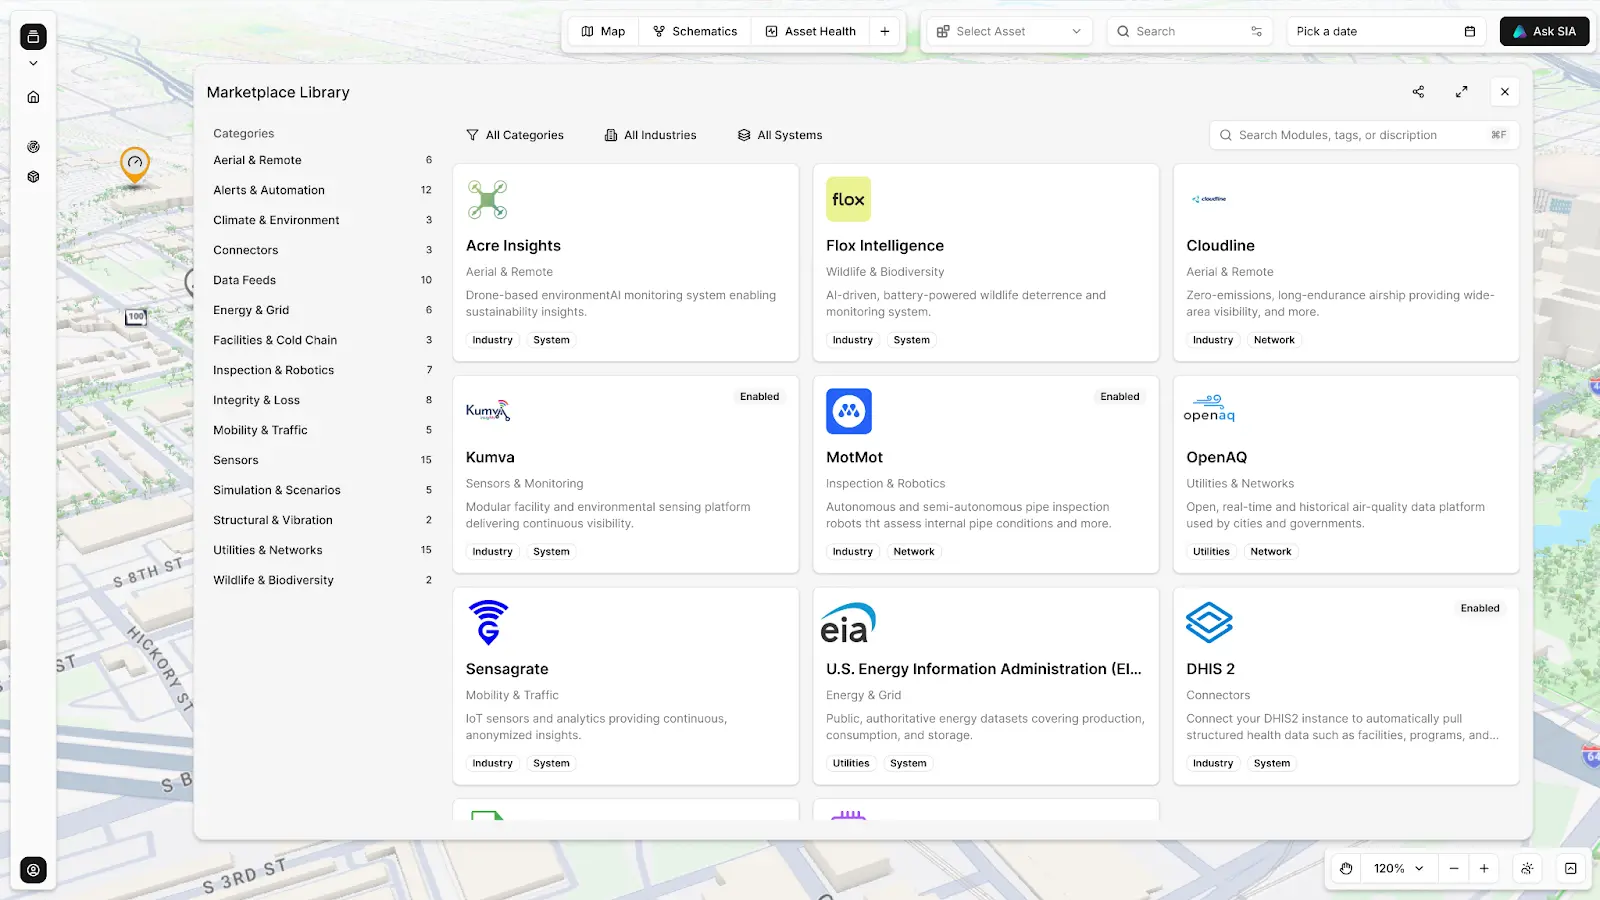
Task: Switch to the Schematics tab
Action: 695,31
